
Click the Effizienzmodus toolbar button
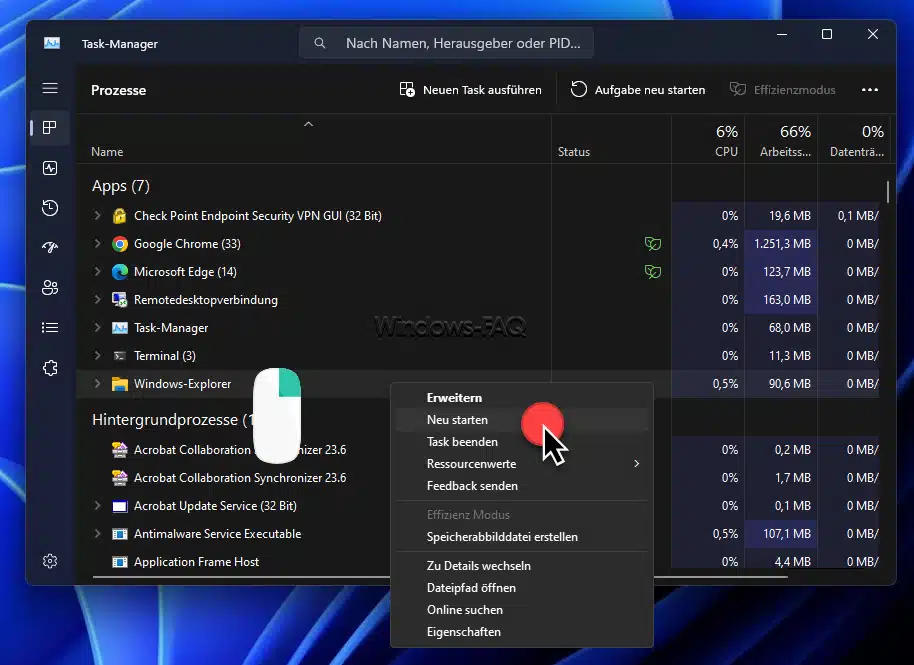tap(782, 90)
